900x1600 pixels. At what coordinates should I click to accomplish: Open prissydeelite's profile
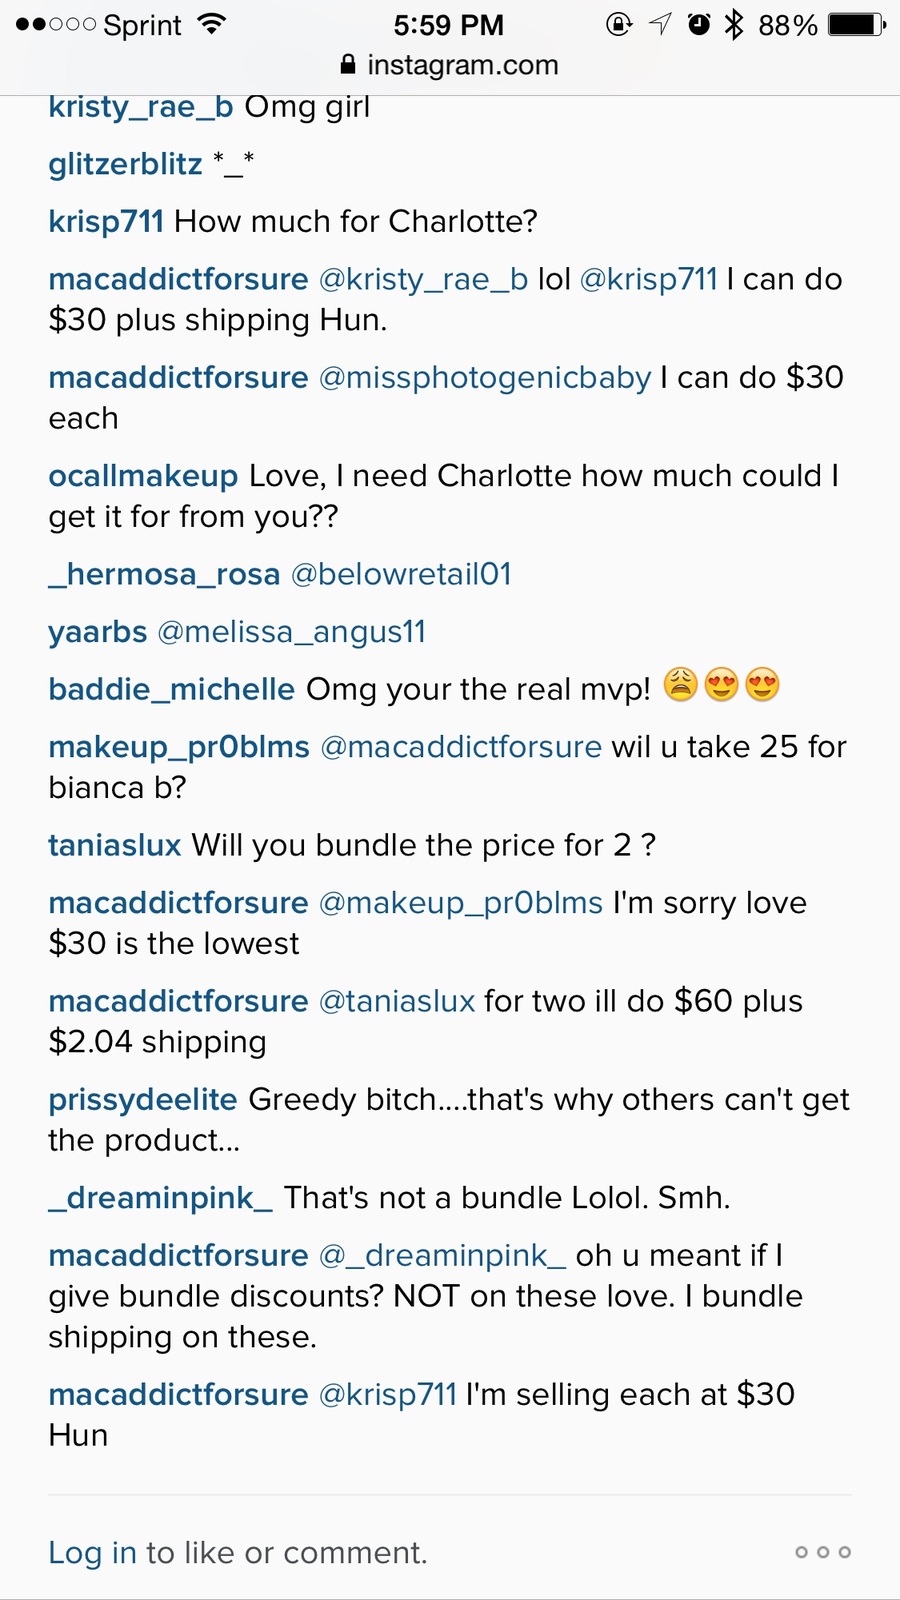(143, 1100)
